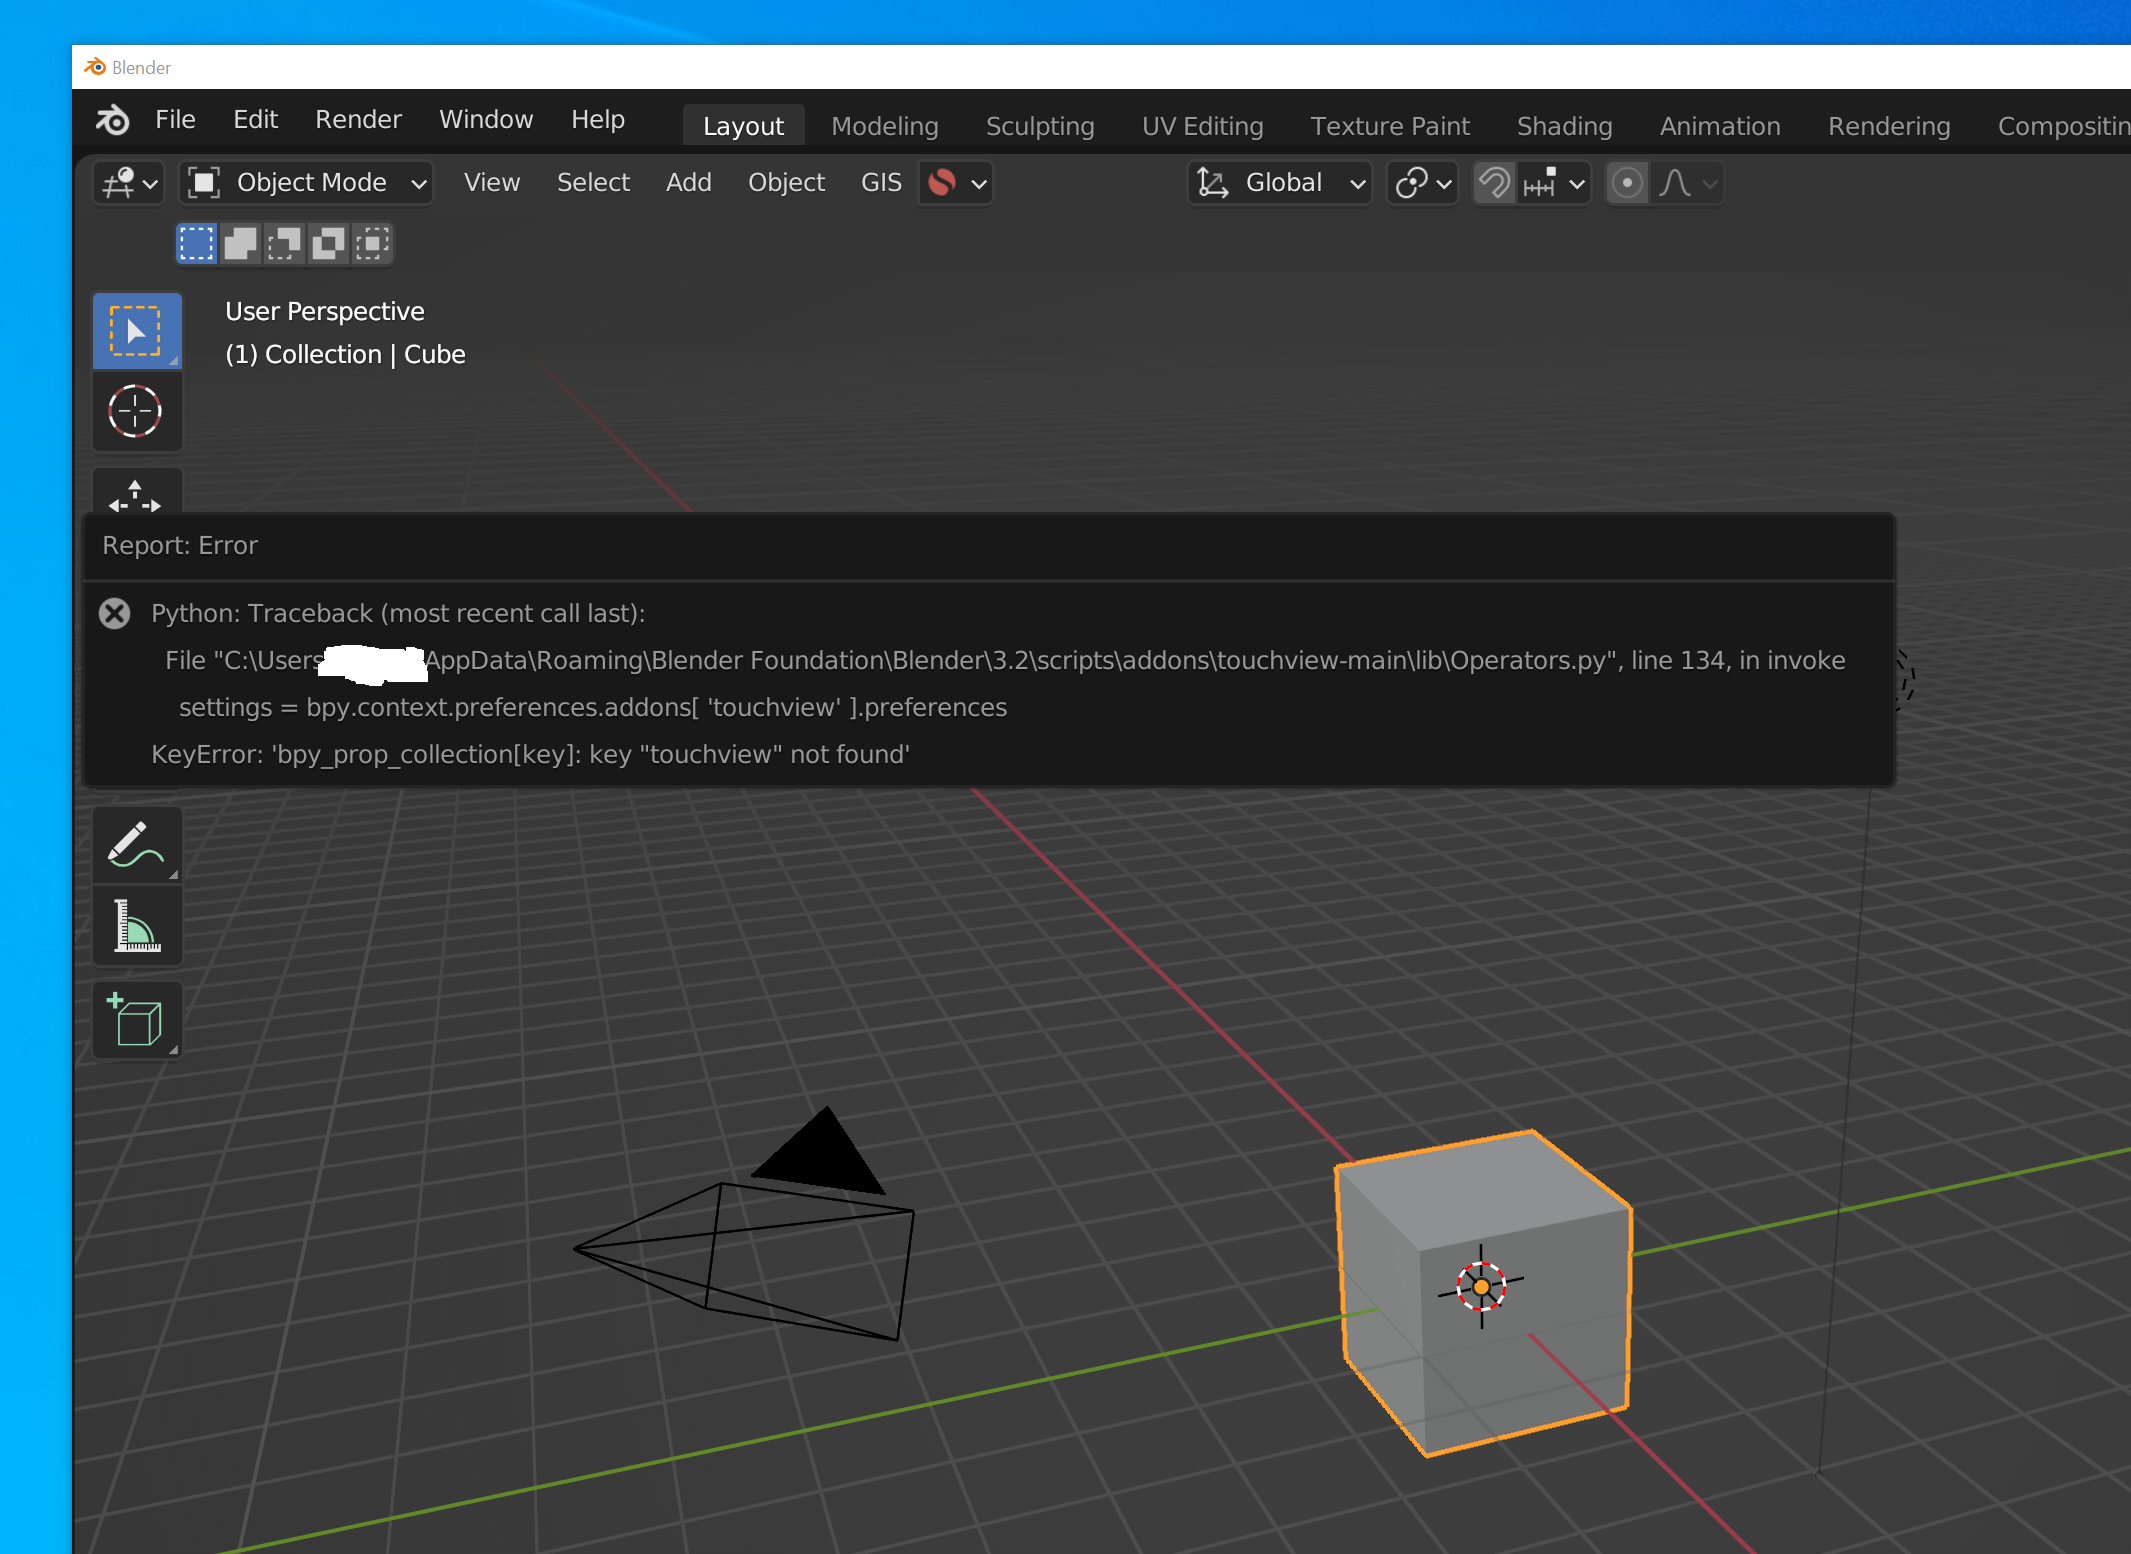Pick the Annotate tool
2131x1554 pixels.
(x=137, y=845)
